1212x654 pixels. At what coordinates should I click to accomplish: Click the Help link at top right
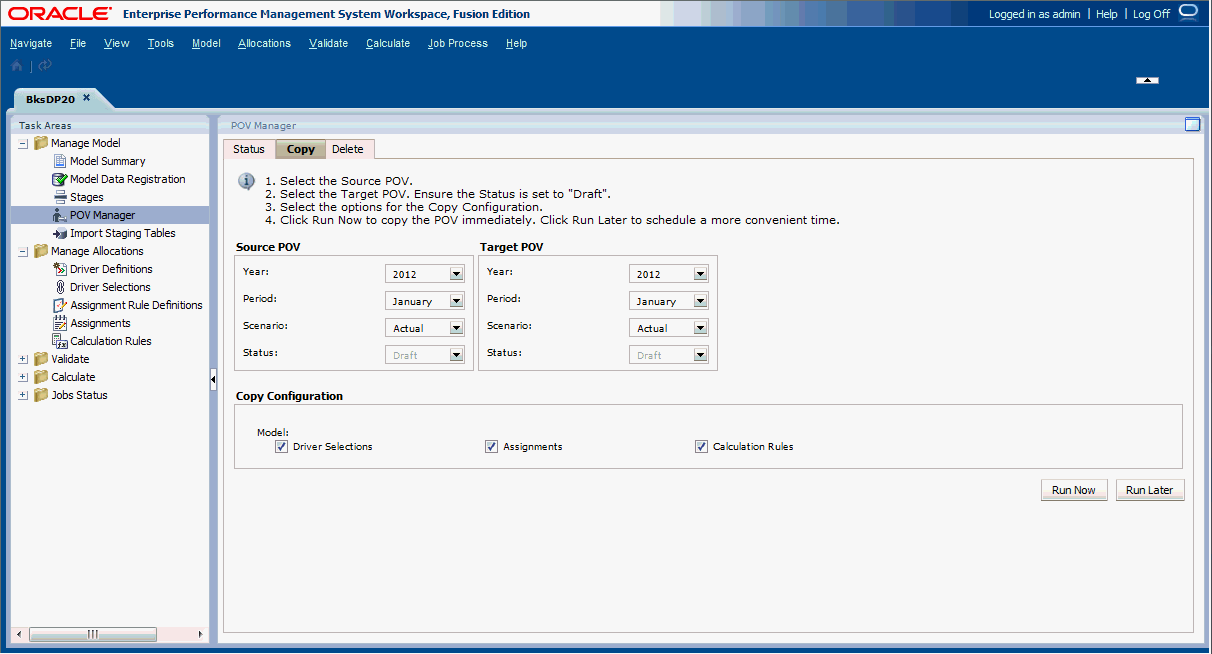(x=1107, y=14)
